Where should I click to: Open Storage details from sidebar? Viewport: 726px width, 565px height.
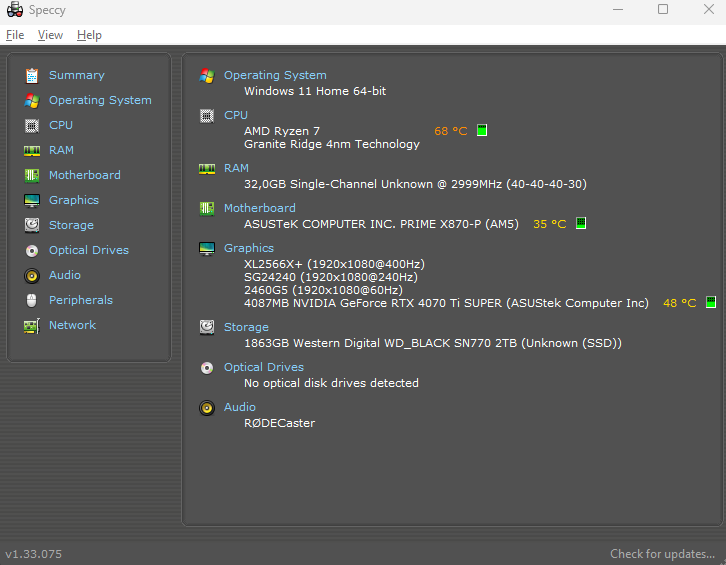click(x=71, y=225)
